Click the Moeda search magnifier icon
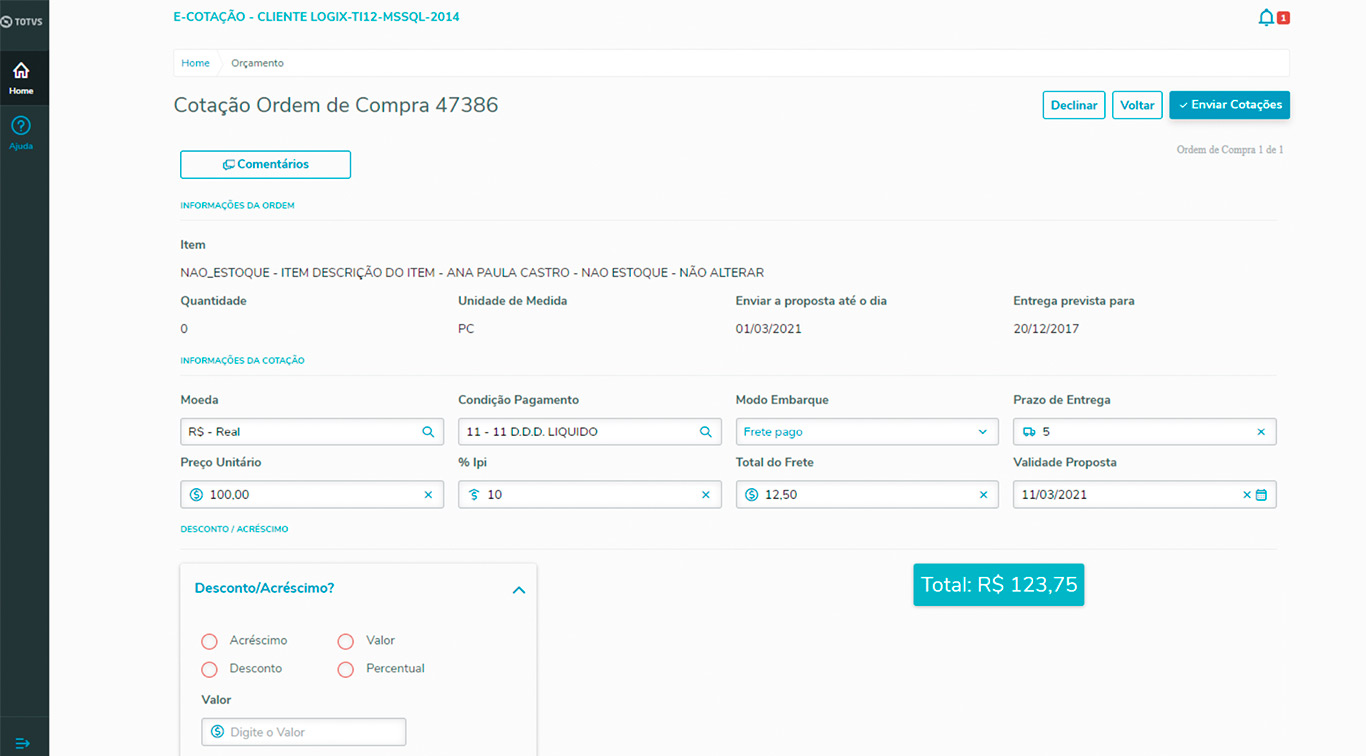 (x=428, y=432)
